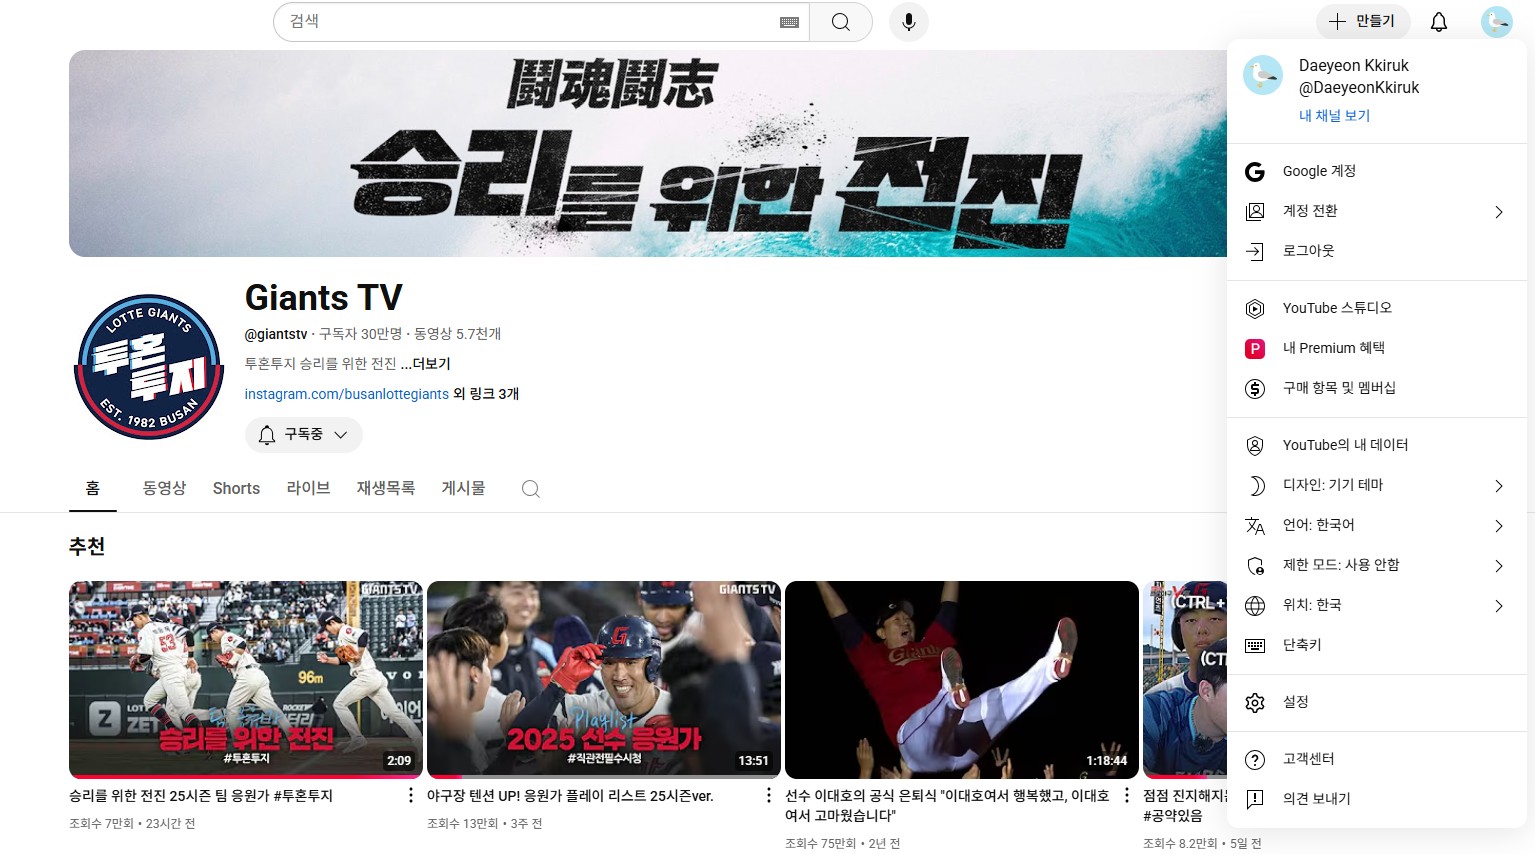Open YouTube 스튜디오 from account menu
Viewport: 1535px width, 854px height.
[x=1337, y=308]
